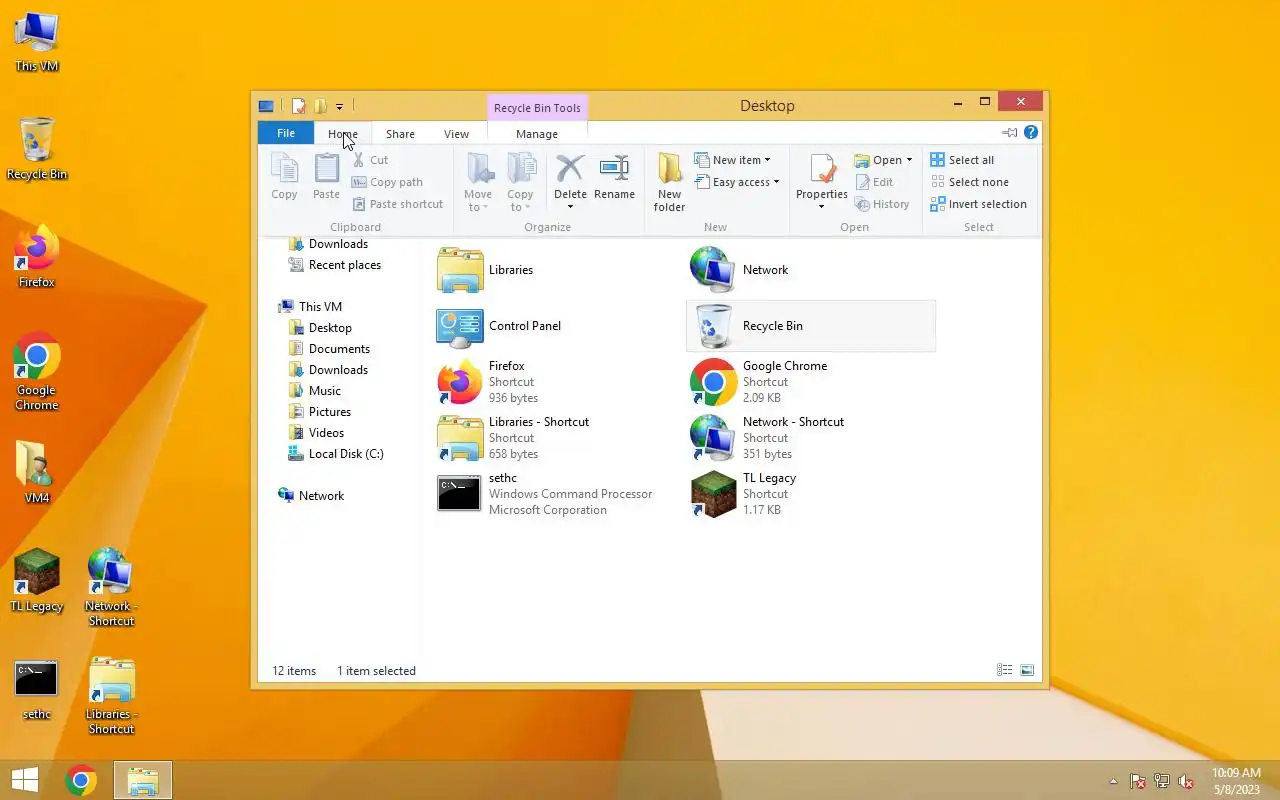
Task: Click the TL Legacy desktop icon
Action: pyautogui.click(x=37, y=581)
